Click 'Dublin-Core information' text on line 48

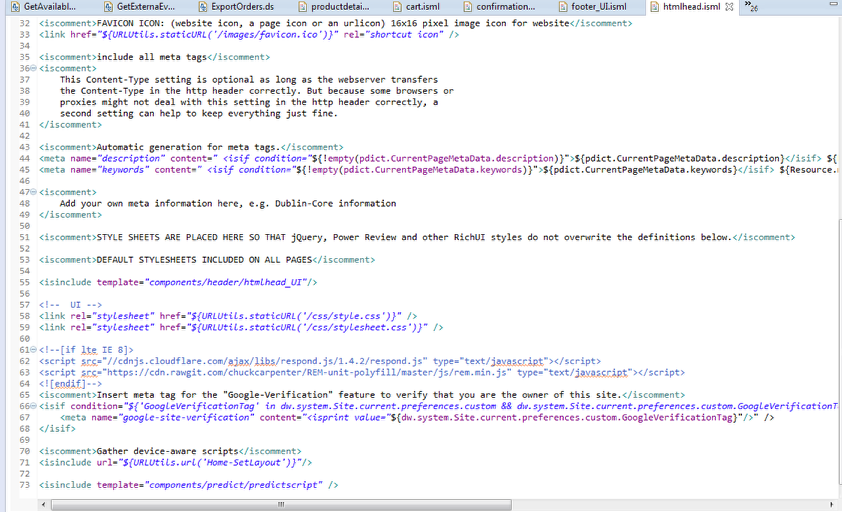(336, 204)
